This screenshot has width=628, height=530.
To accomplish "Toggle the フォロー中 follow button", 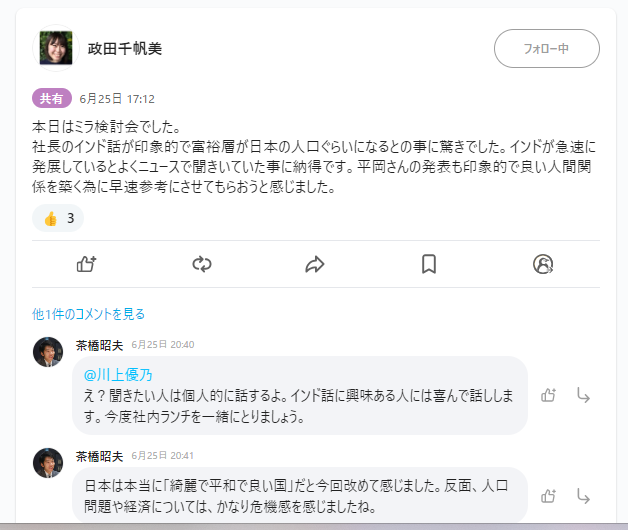I will tap(546, 48).
